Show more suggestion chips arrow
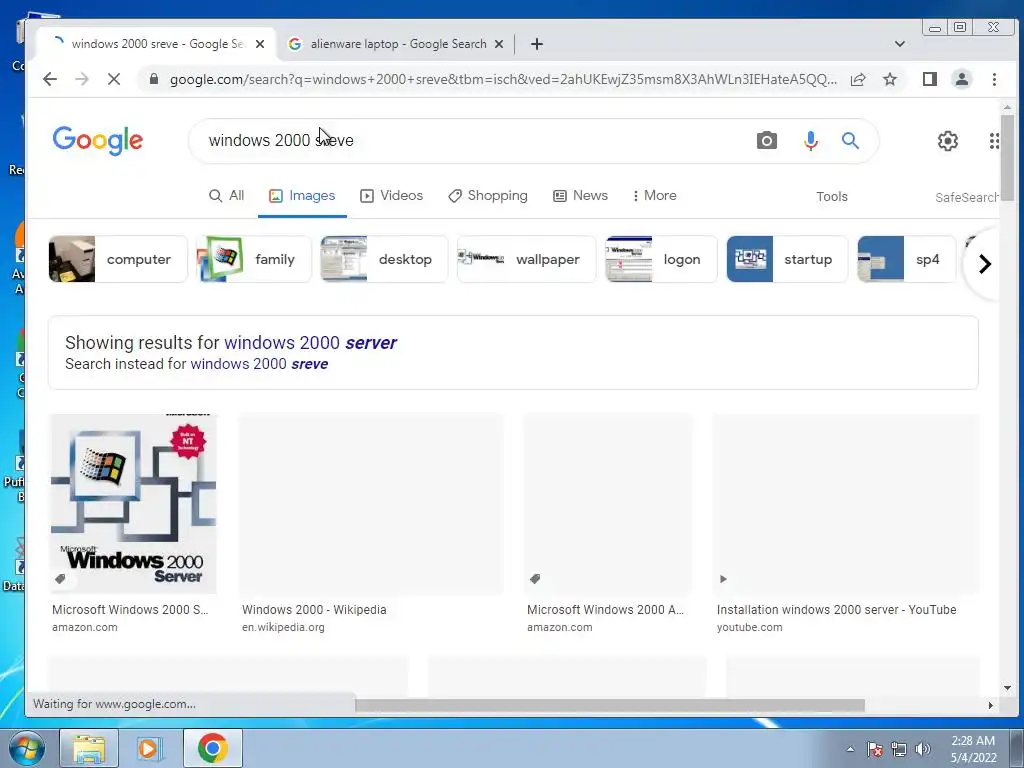Viewport: 1024px width, 768px height. click(985, 264)
